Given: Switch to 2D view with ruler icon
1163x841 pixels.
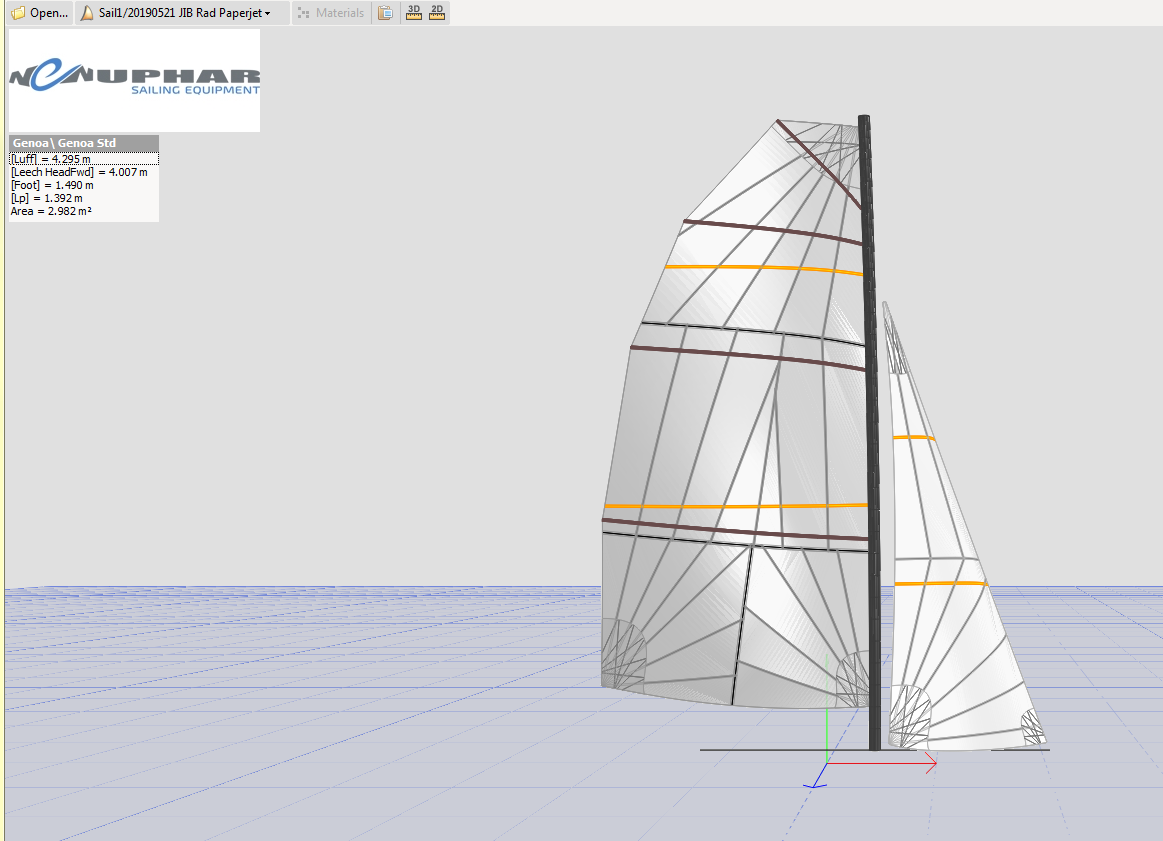Looking at the screenshot, I should coord(437,13).
